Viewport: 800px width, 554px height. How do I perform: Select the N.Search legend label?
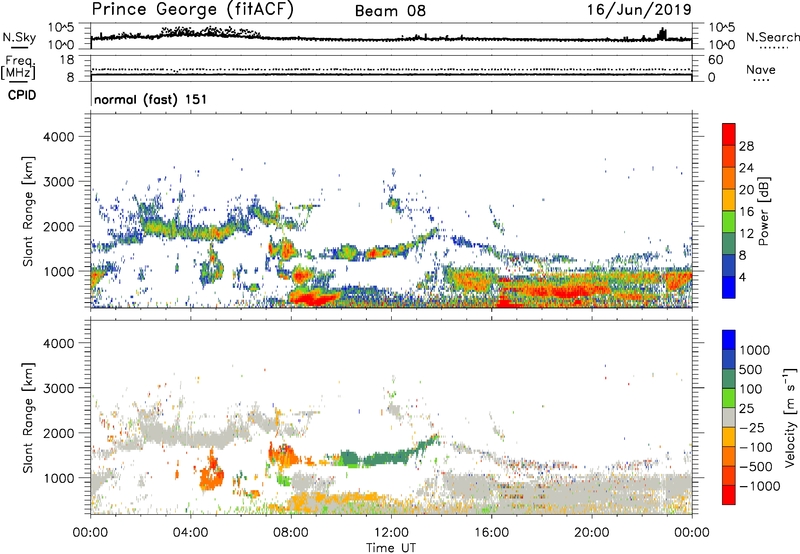click(772, 37)
